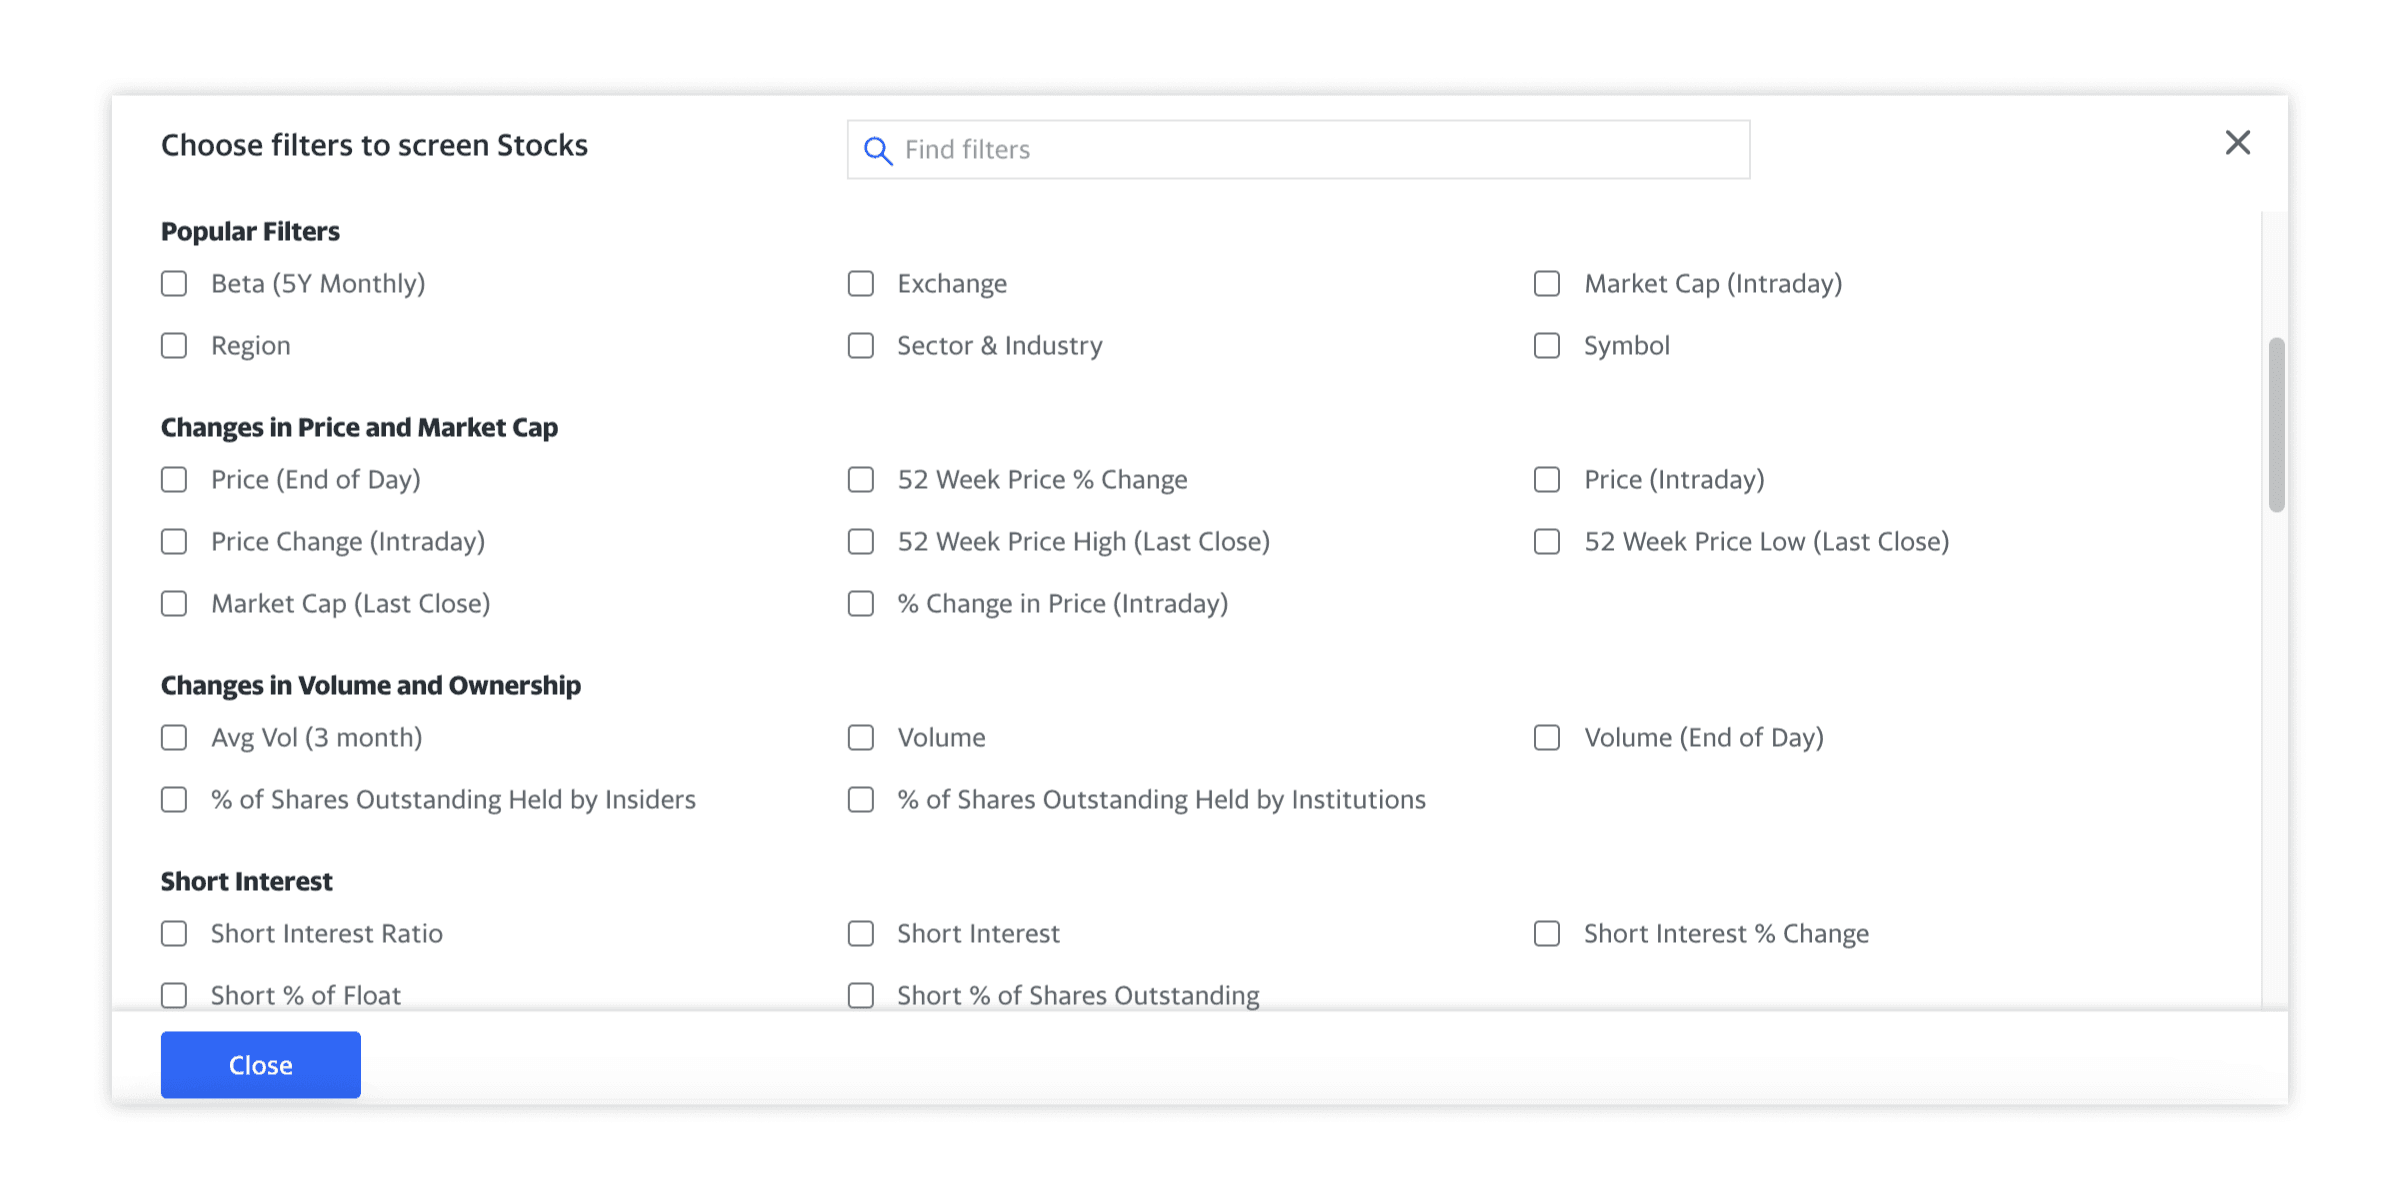The image size is (2400, 1200).
Task: Check the Symbol filter option
Action: click(x=1546, y=346)
